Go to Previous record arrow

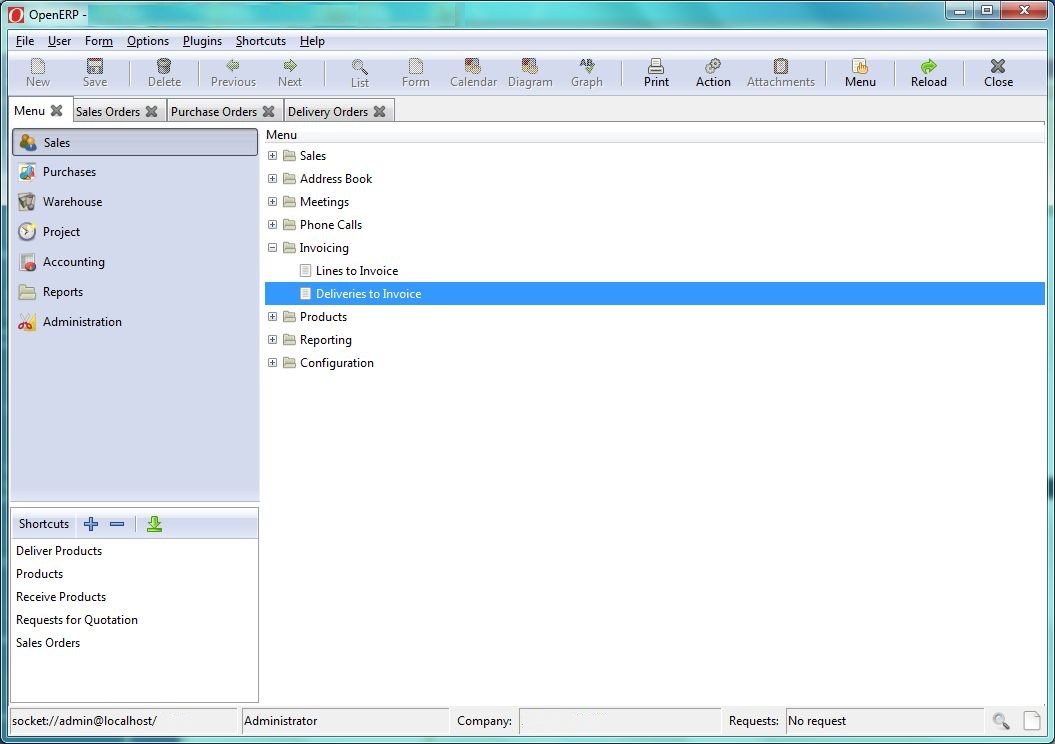(233, 65)
